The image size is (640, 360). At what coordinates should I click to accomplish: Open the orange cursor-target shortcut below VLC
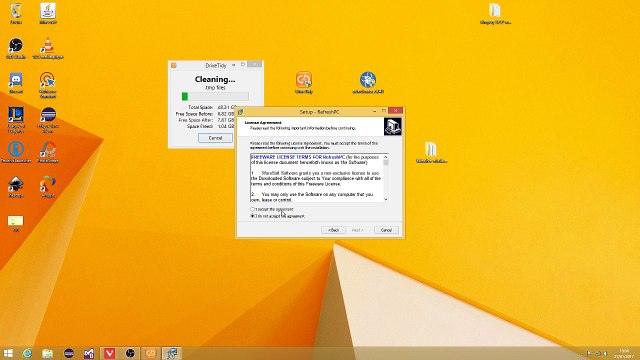coord(48,84)
